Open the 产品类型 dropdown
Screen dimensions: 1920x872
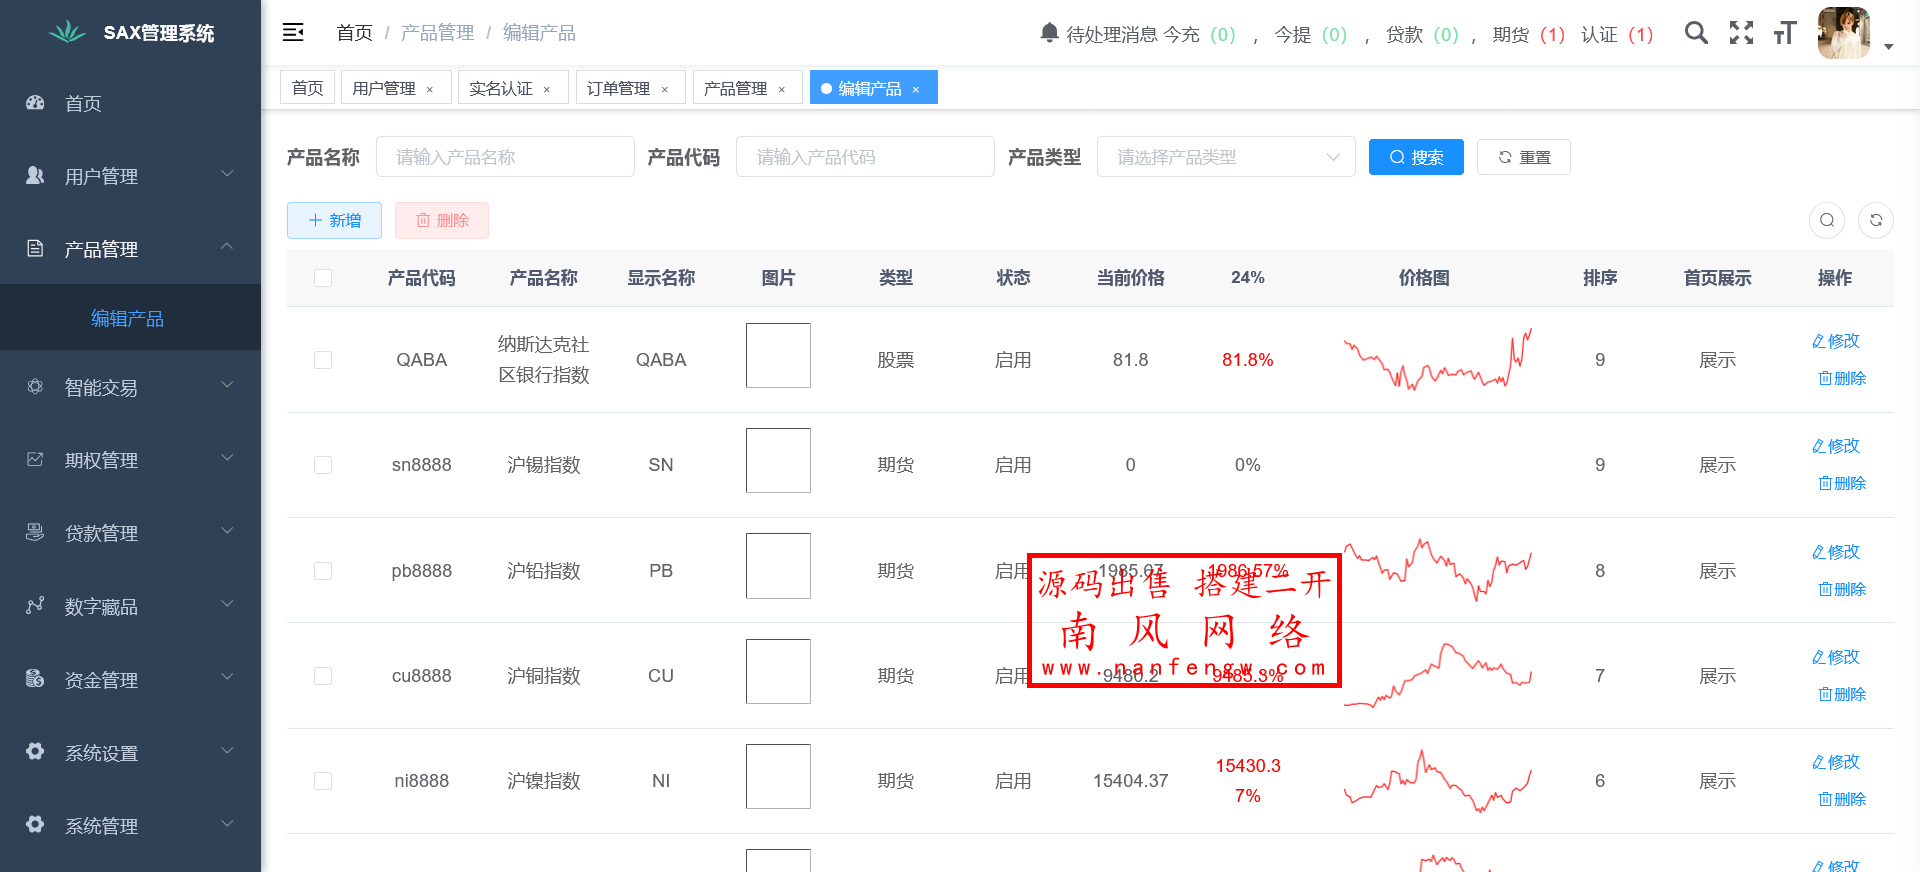[1225, 157]
